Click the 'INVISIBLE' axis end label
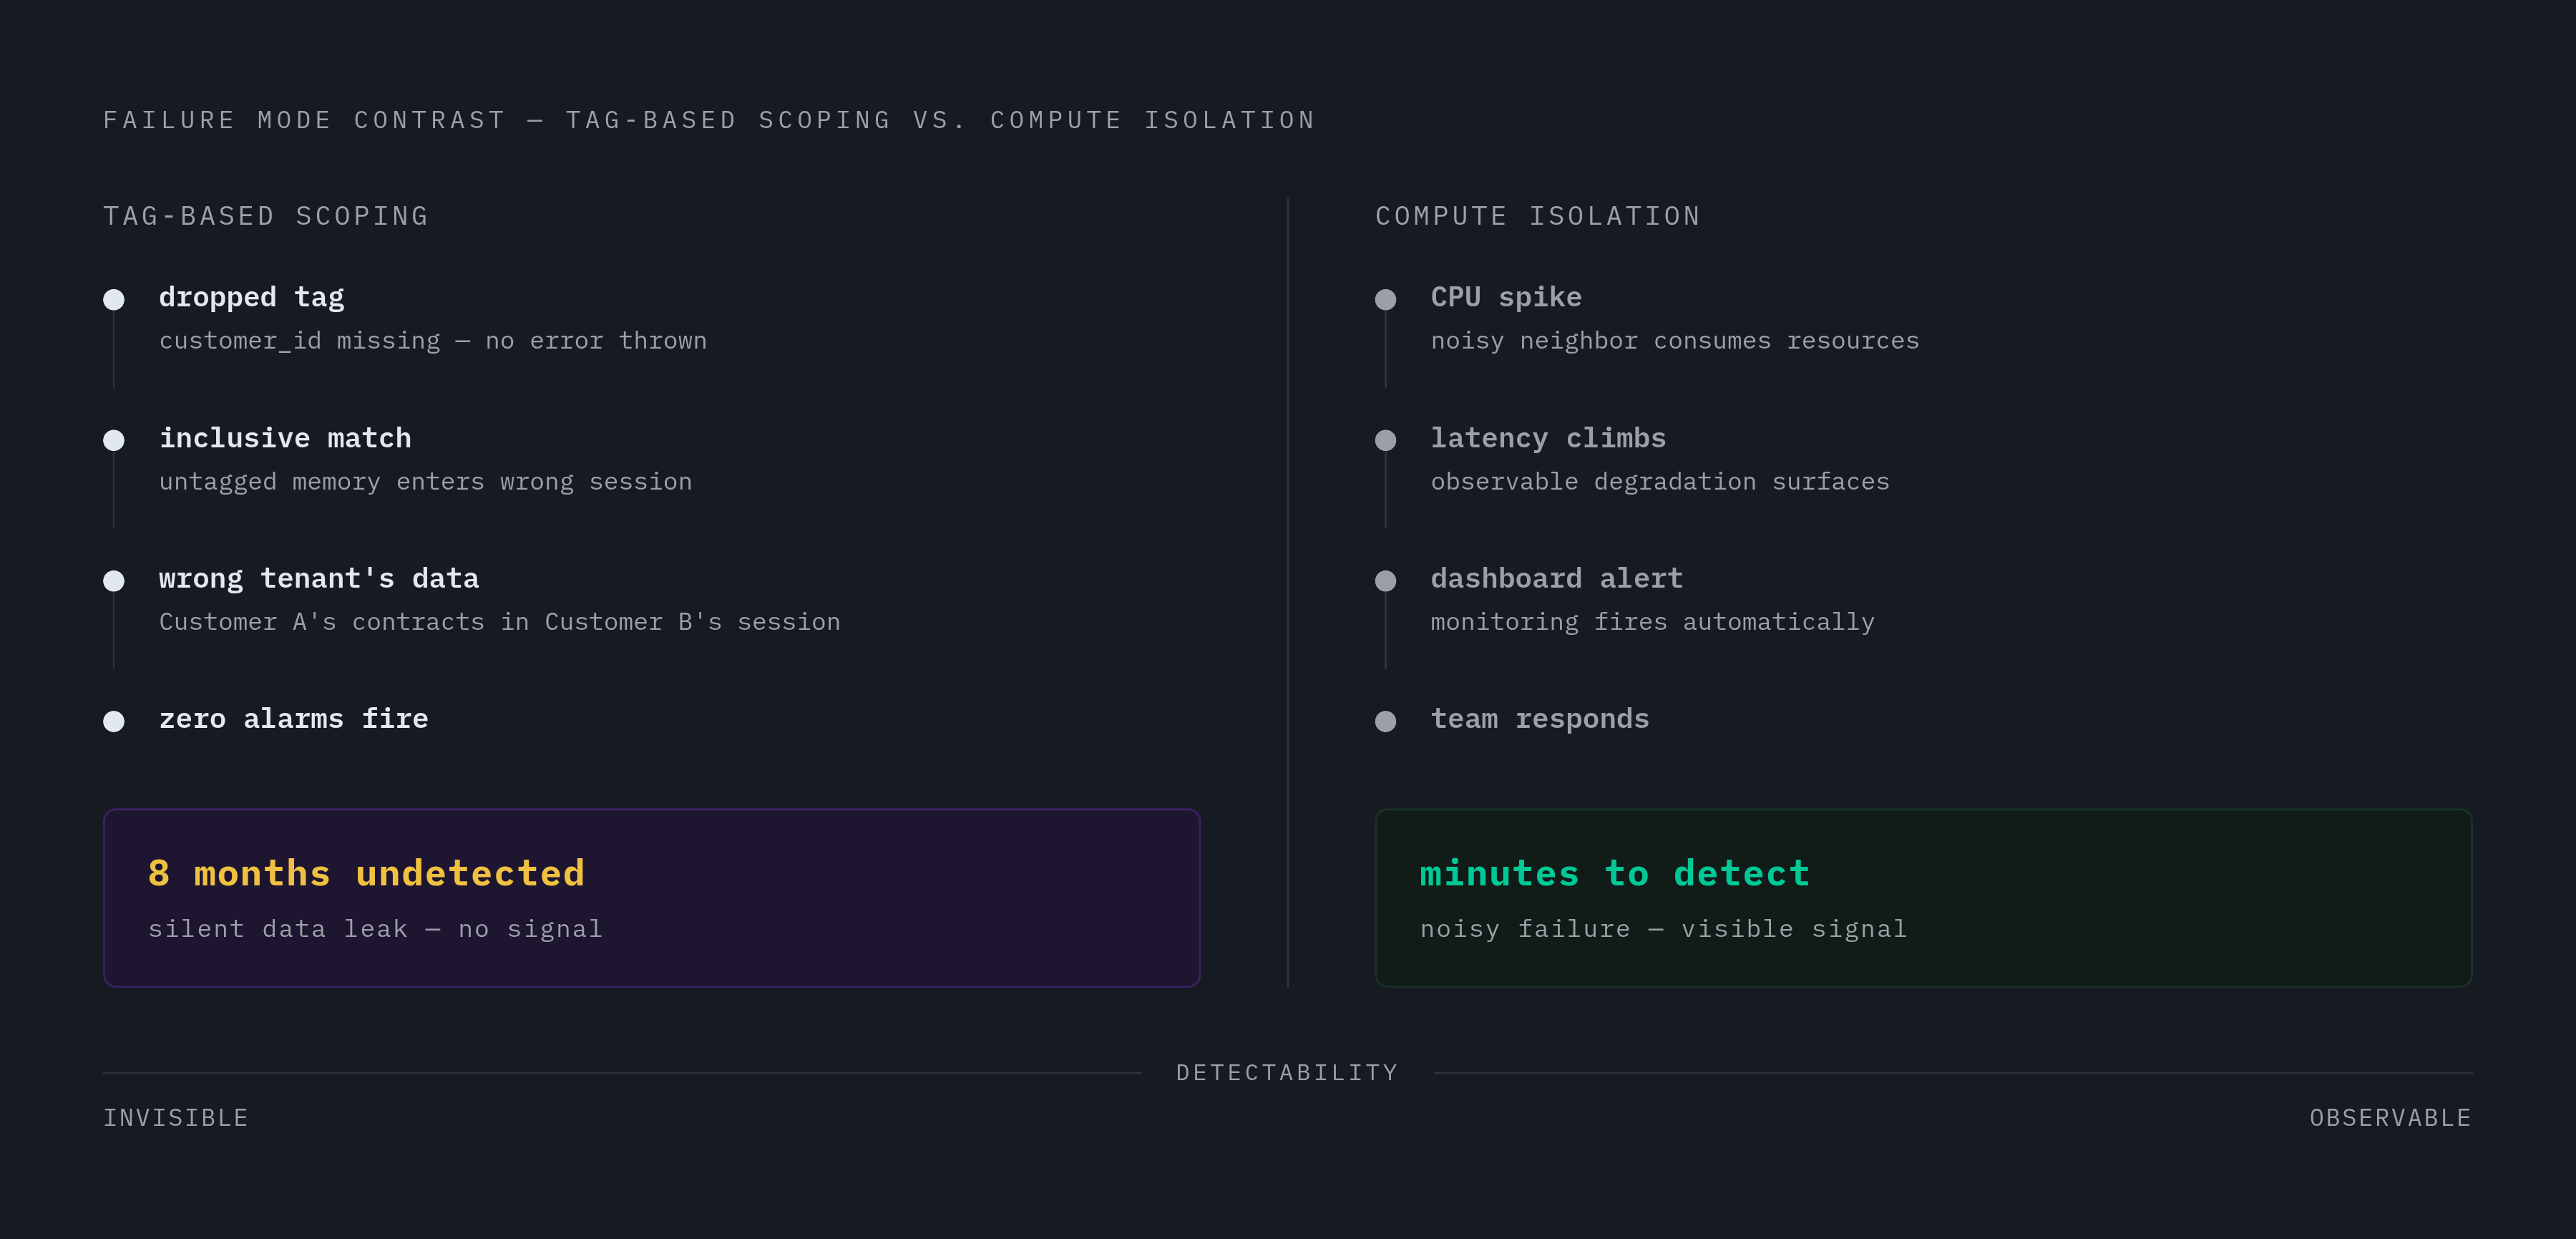 pos(176,1118)
